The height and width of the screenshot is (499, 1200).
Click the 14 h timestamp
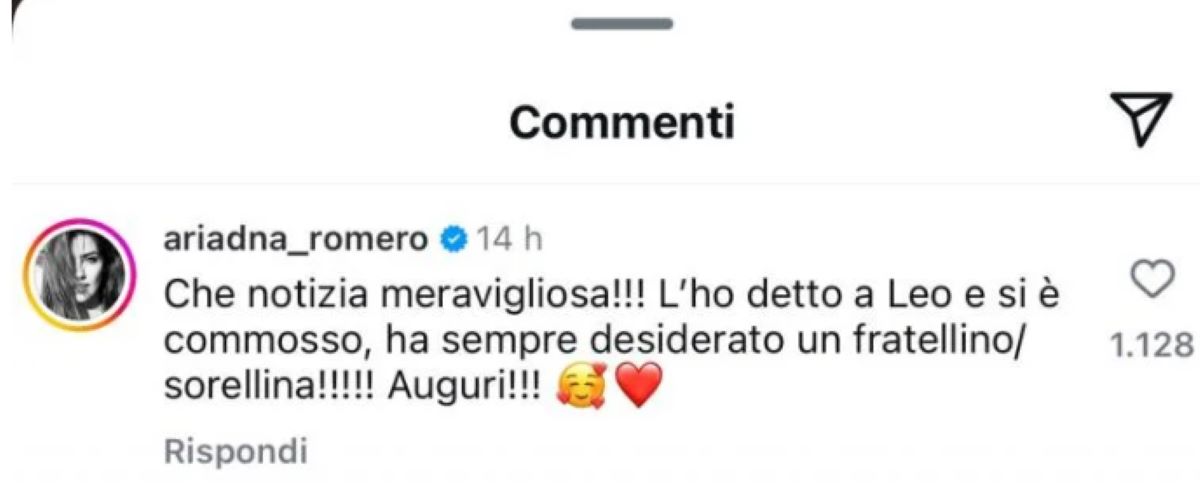click(507, 240)
